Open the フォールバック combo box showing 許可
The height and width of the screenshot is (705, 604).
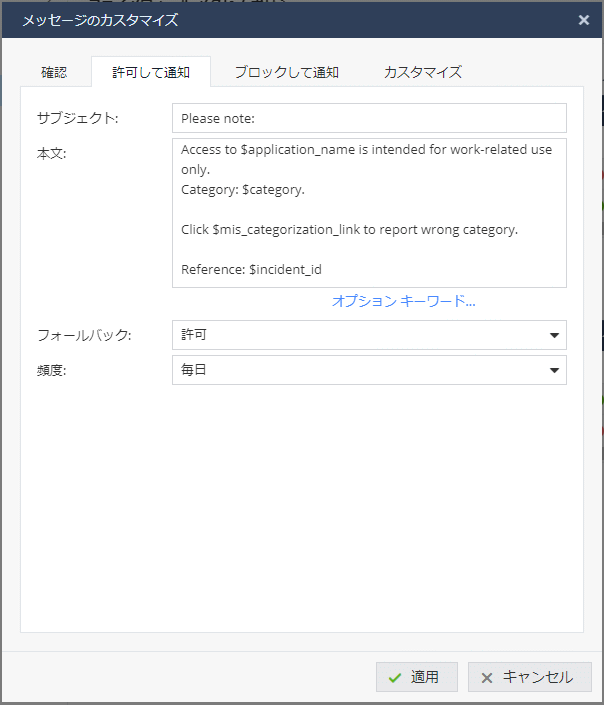coord(358,335)
